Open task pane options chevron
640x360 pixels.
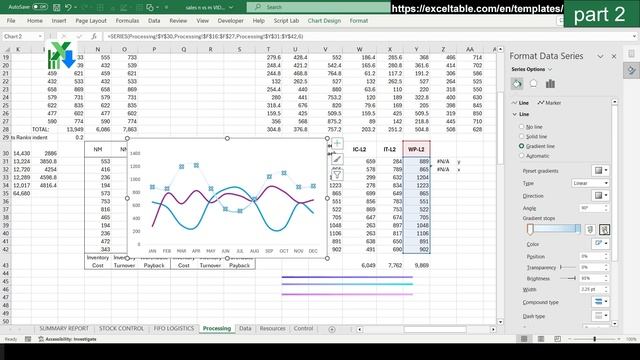click(x=600, y=56)
